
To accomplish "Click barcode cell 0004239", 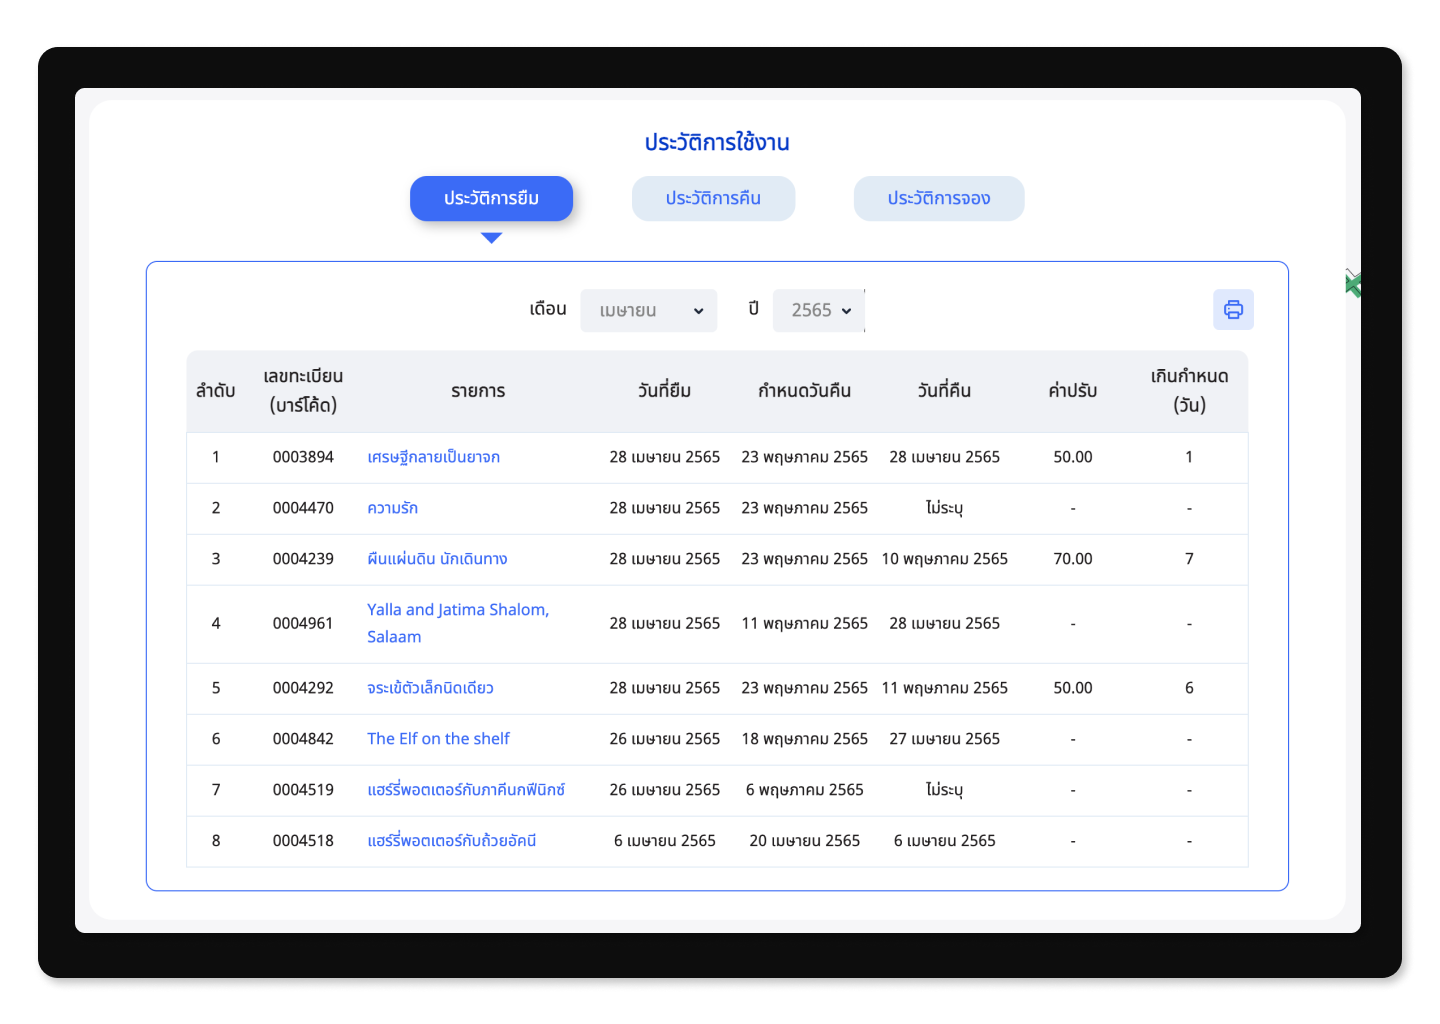I will tap(303, 559).
